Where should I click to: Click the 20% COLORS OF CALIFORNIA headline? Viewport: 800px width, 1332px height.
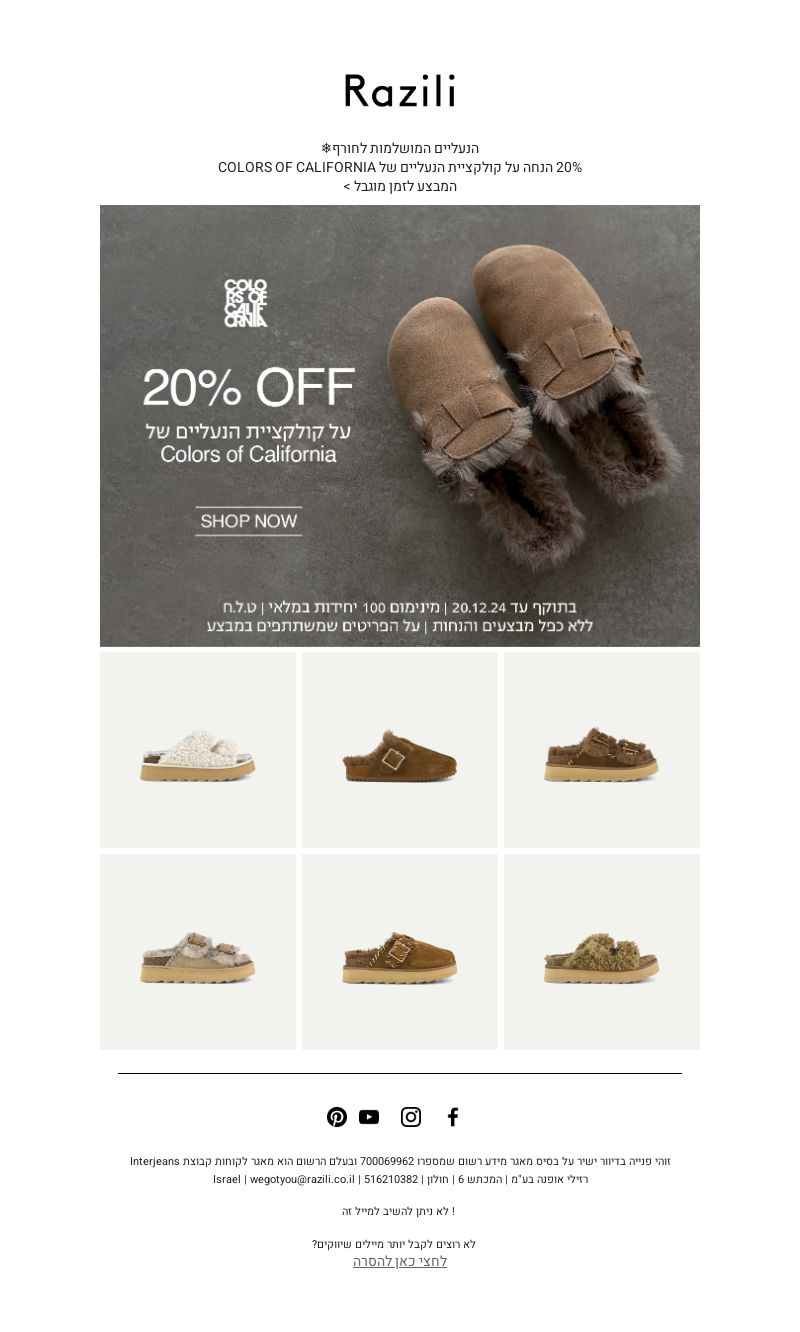pos(400,167)
